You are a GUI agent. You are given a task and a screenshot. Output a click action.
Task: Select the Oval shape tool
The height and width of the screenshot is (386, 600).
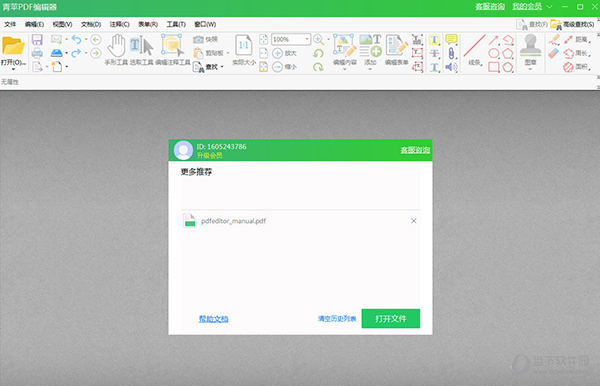tap(494, 54)
